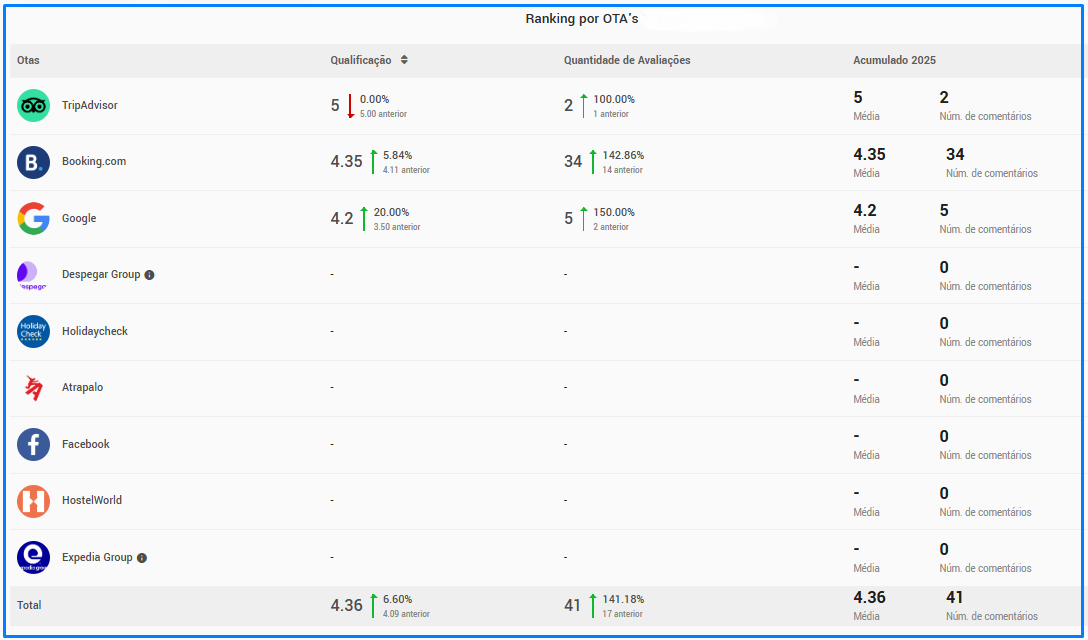Click Booking.com accumulated comments count 34
The width and height of the screenshot is (1088, 640).
pyautogui.click(x=955, y=155)
